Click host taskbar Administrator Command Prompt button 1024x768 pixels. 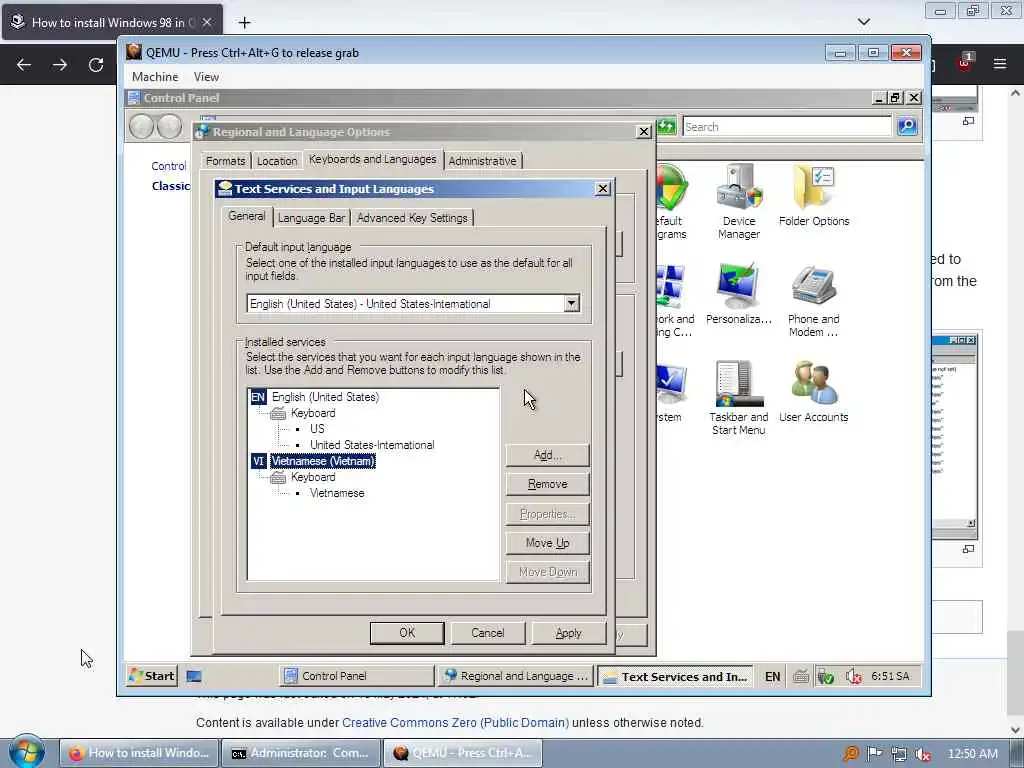pyautogui.click(x=300, y=753)
